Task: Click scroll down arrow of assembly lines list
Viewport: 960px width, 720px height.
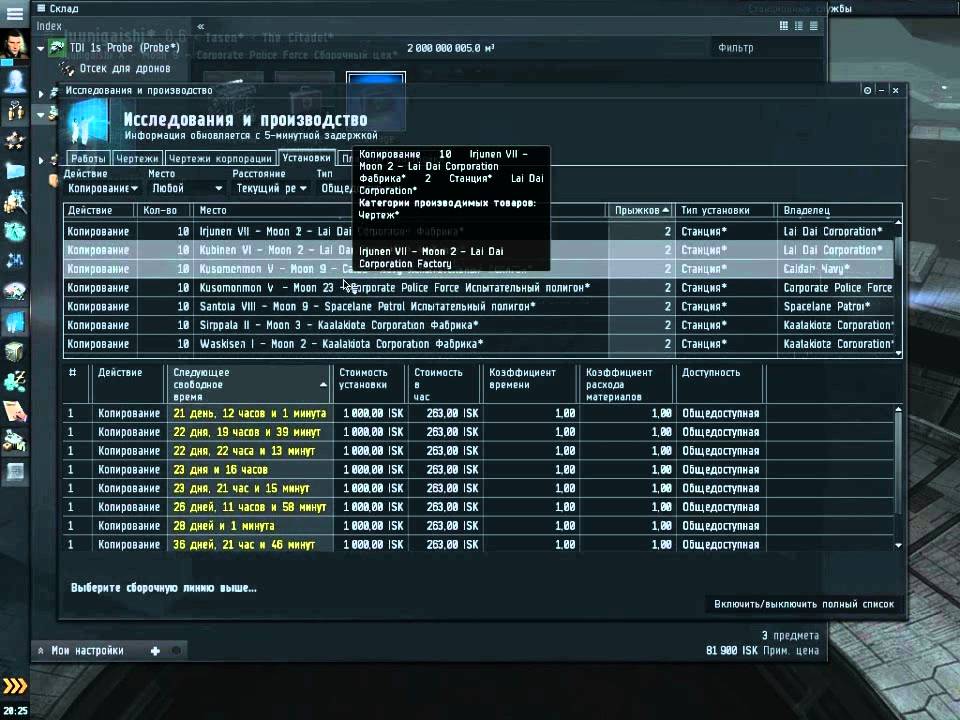Action: [898, 545]
